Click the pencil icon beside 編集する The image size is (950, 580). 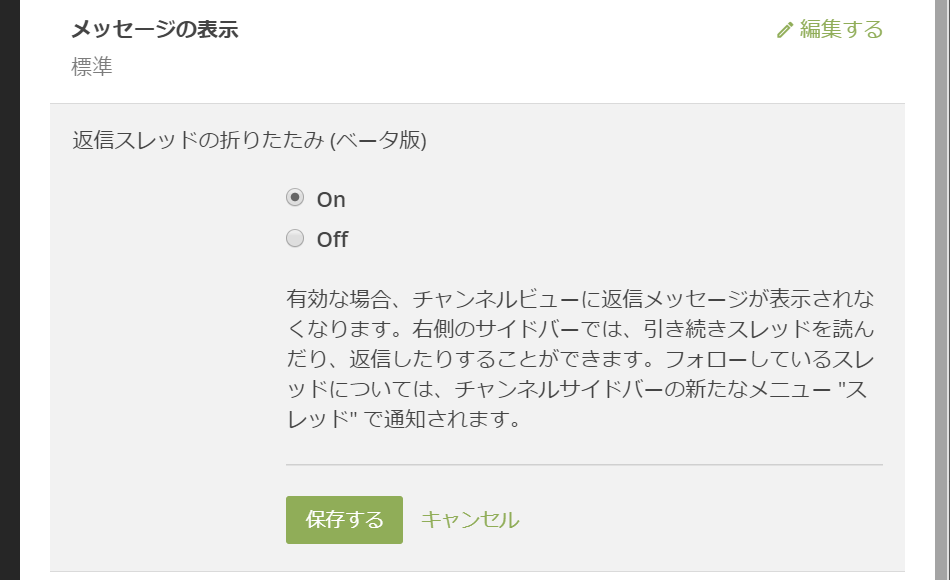785,30
